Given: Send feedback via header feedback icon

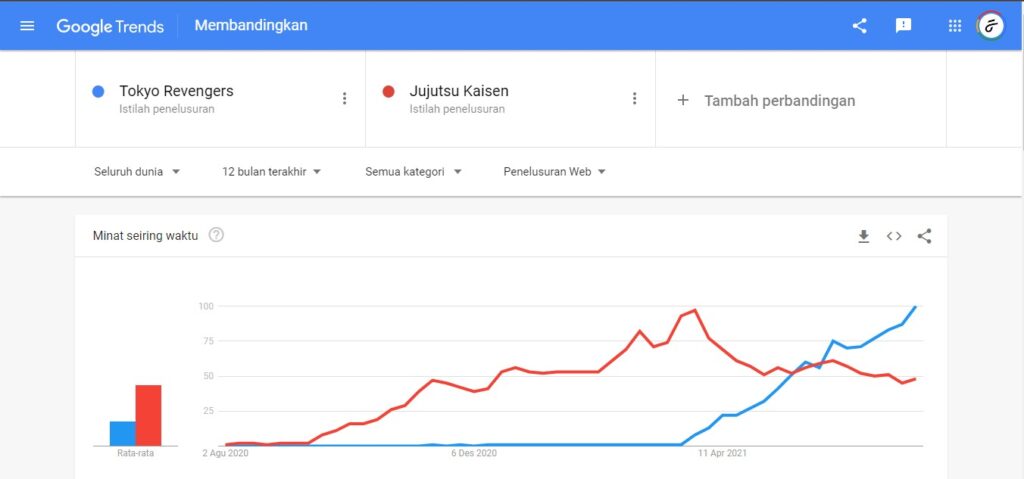Looking at the screenshot, I should click(x=903, y=26).
